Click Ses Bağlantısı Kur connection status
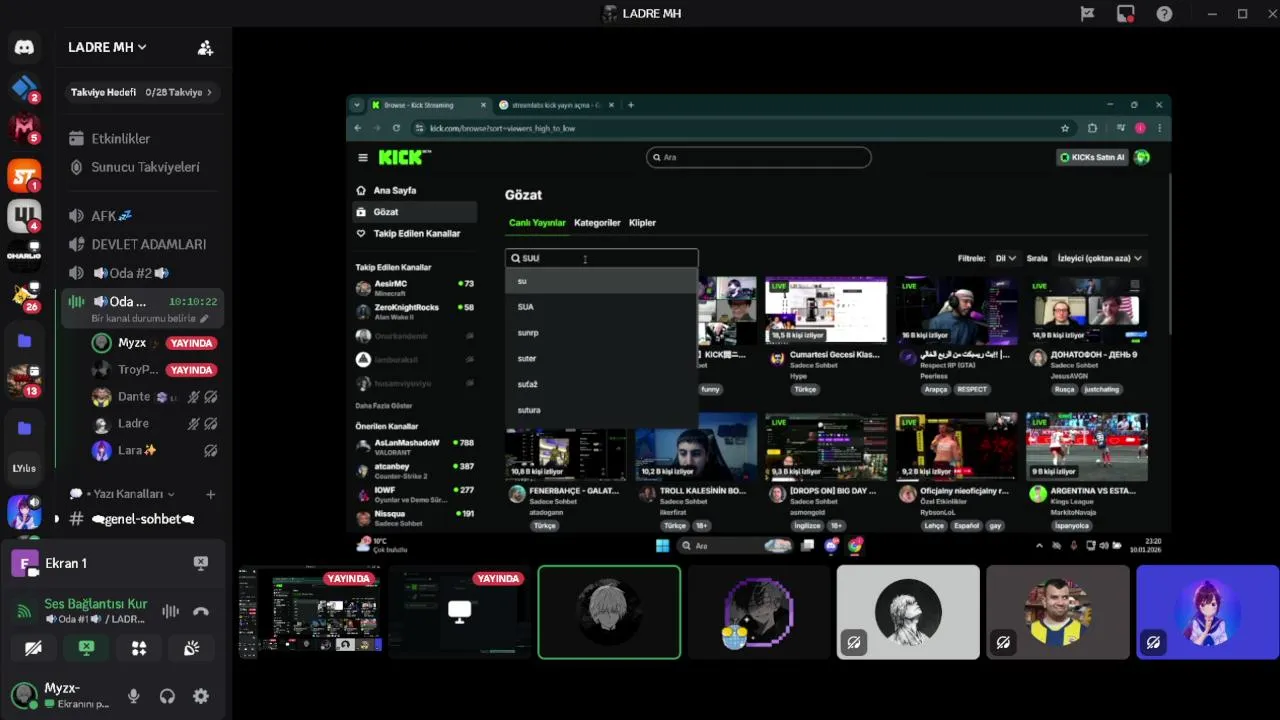1280x720 pixels. click(96, 604)
